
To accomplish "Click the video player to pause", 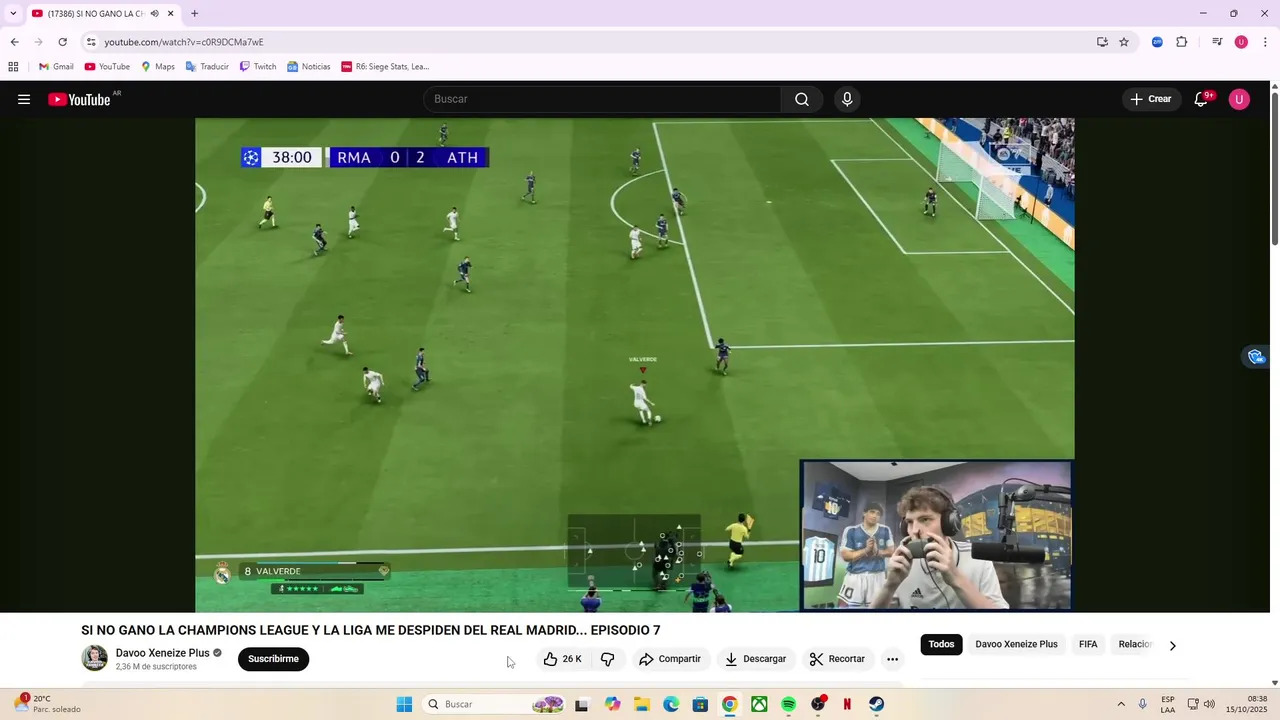I will pos(635,365).
